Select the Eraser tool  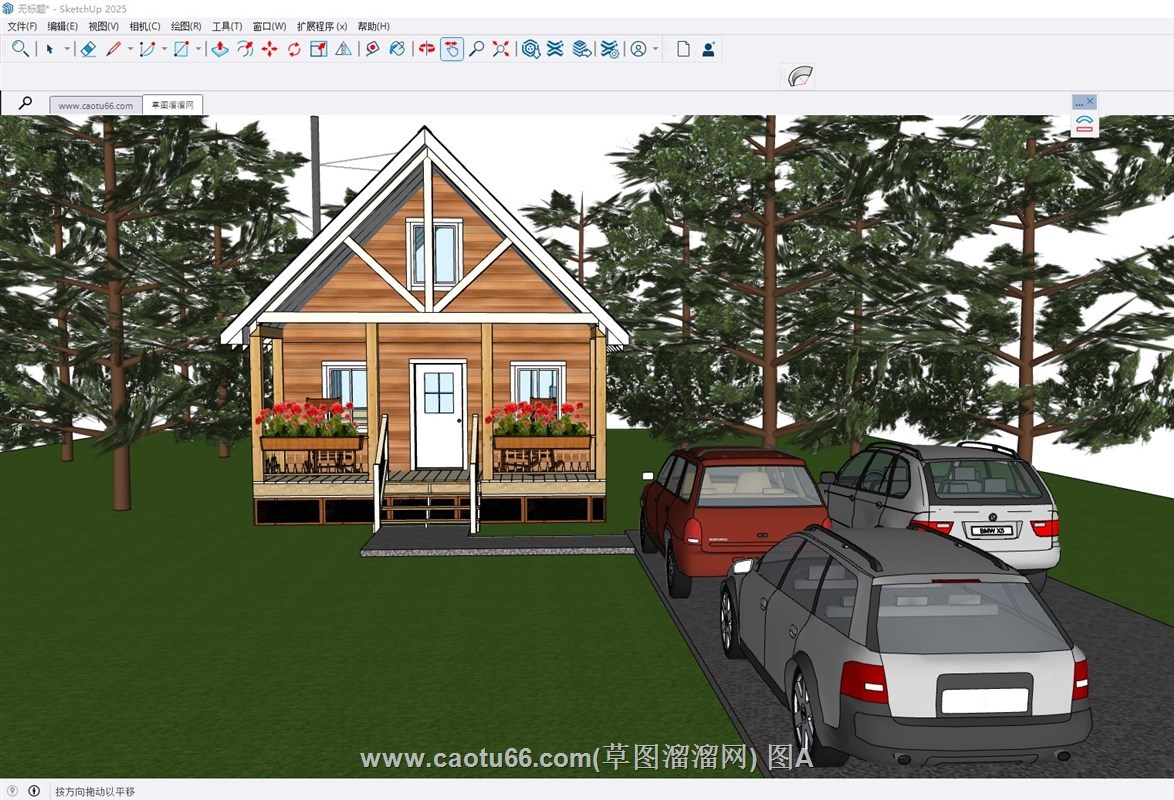coord(88,49)
